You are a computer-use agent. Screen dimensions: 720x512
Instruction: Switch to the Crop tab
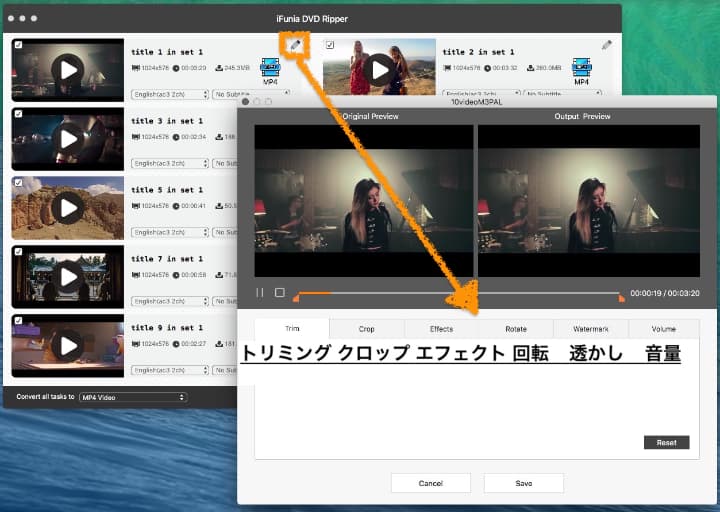click(366, 329)
